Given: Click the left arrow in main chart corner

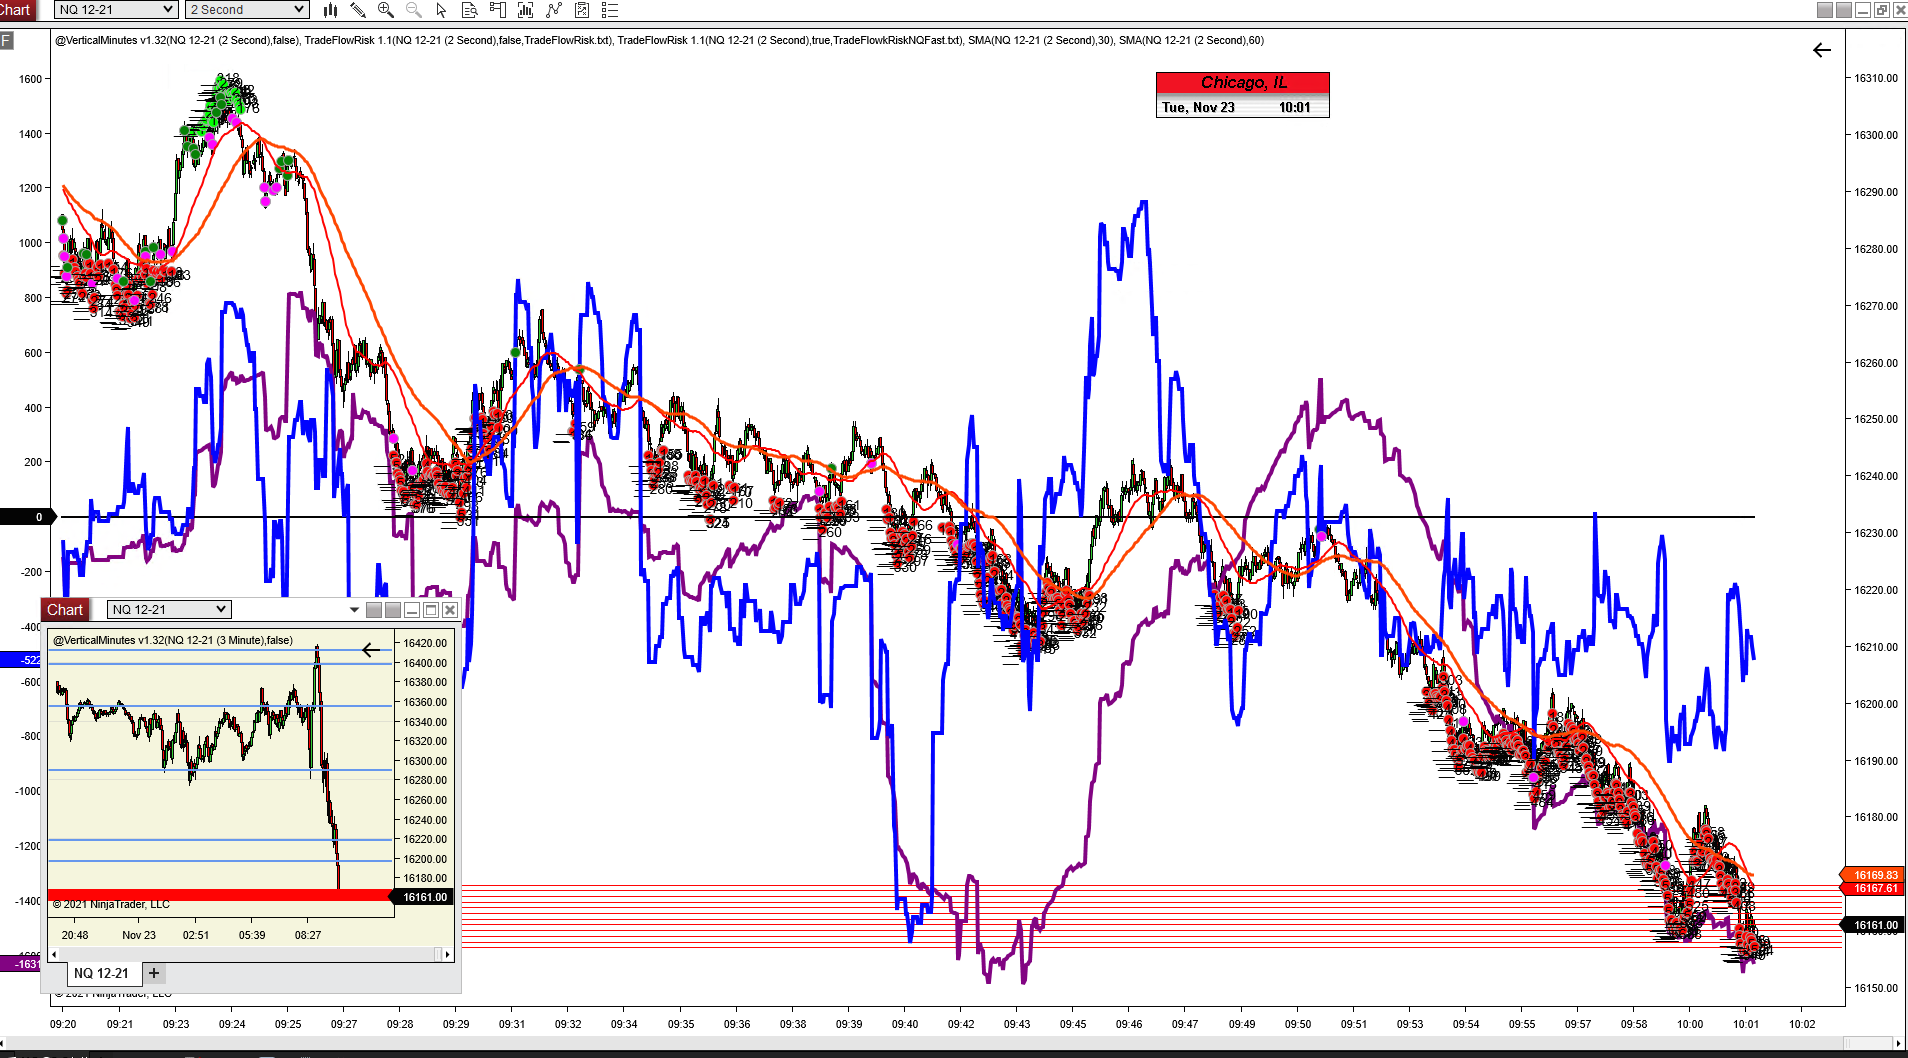Looking at the screenshot, I should point(1822,50).
